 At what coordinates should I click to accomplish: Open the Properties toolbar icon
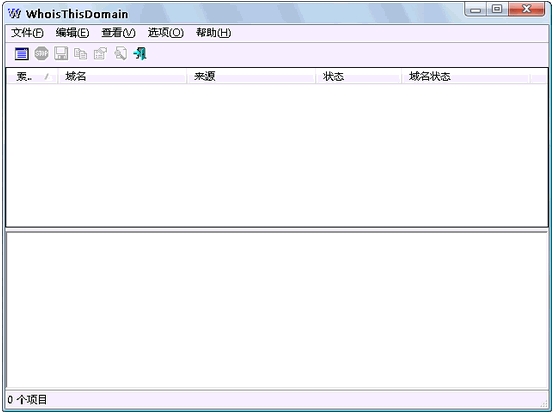click(101, 54)
